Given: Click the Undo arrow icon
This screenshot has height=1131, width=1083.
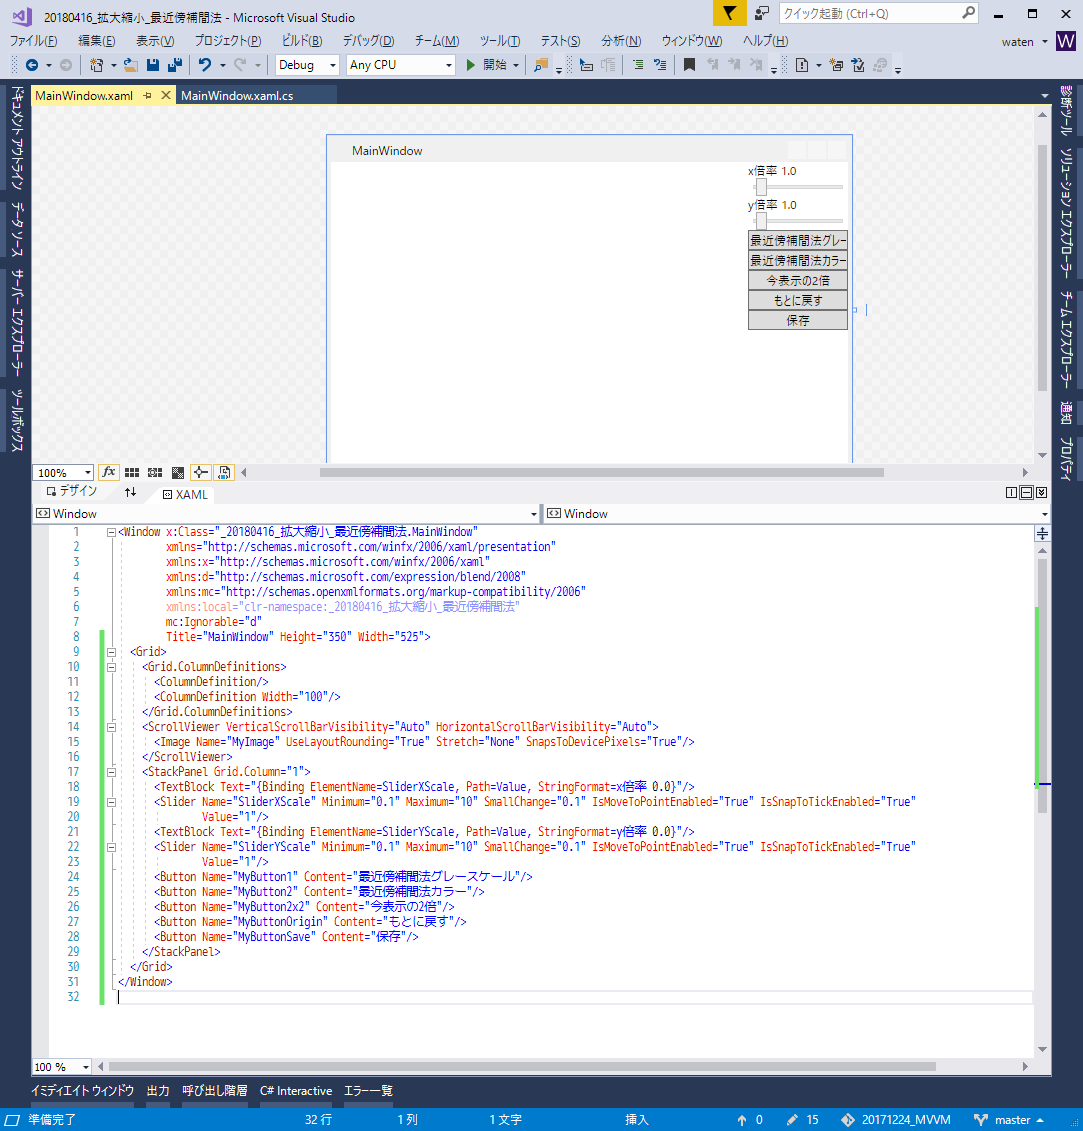Looking at the screenshot, I should [x=205, y=65].
